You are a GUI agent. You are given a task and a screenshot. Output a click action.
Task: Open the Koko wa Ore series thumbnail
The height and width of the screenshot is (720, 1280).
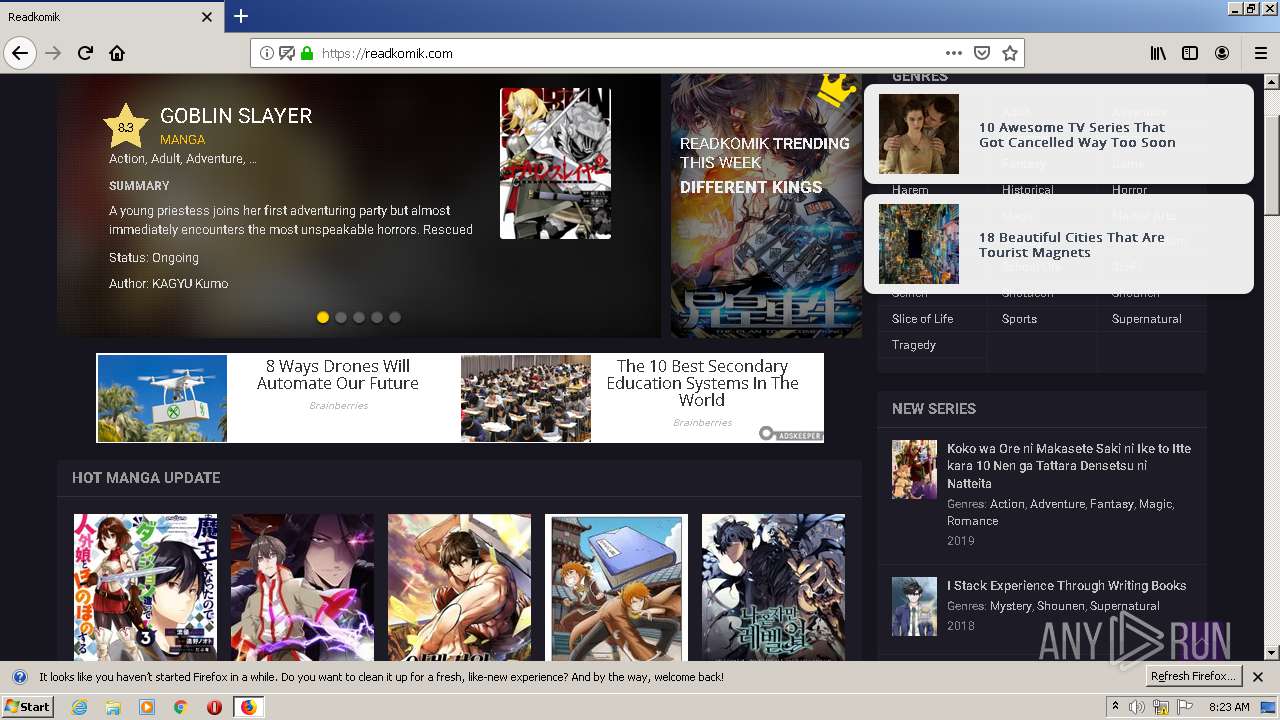(914, 469)
